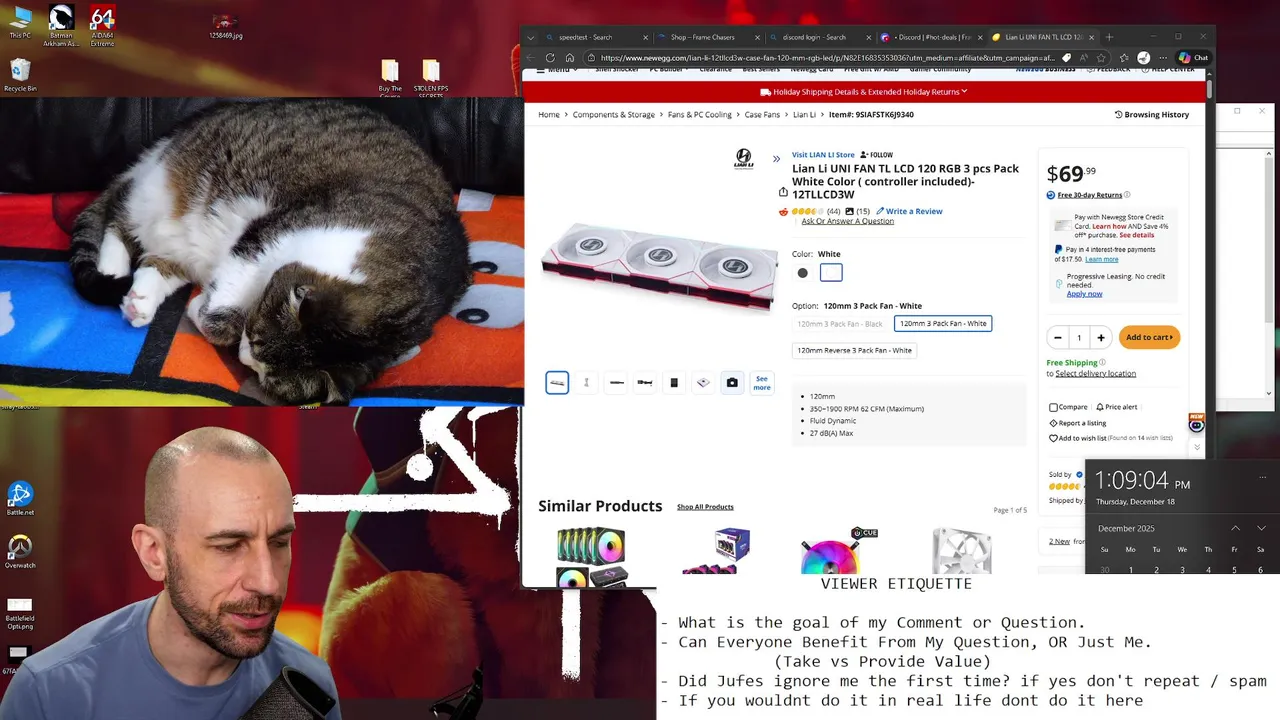Open Batman Arkham desktop shortcut
Viewport: 1280px width, 720px height.
point(61,26)
